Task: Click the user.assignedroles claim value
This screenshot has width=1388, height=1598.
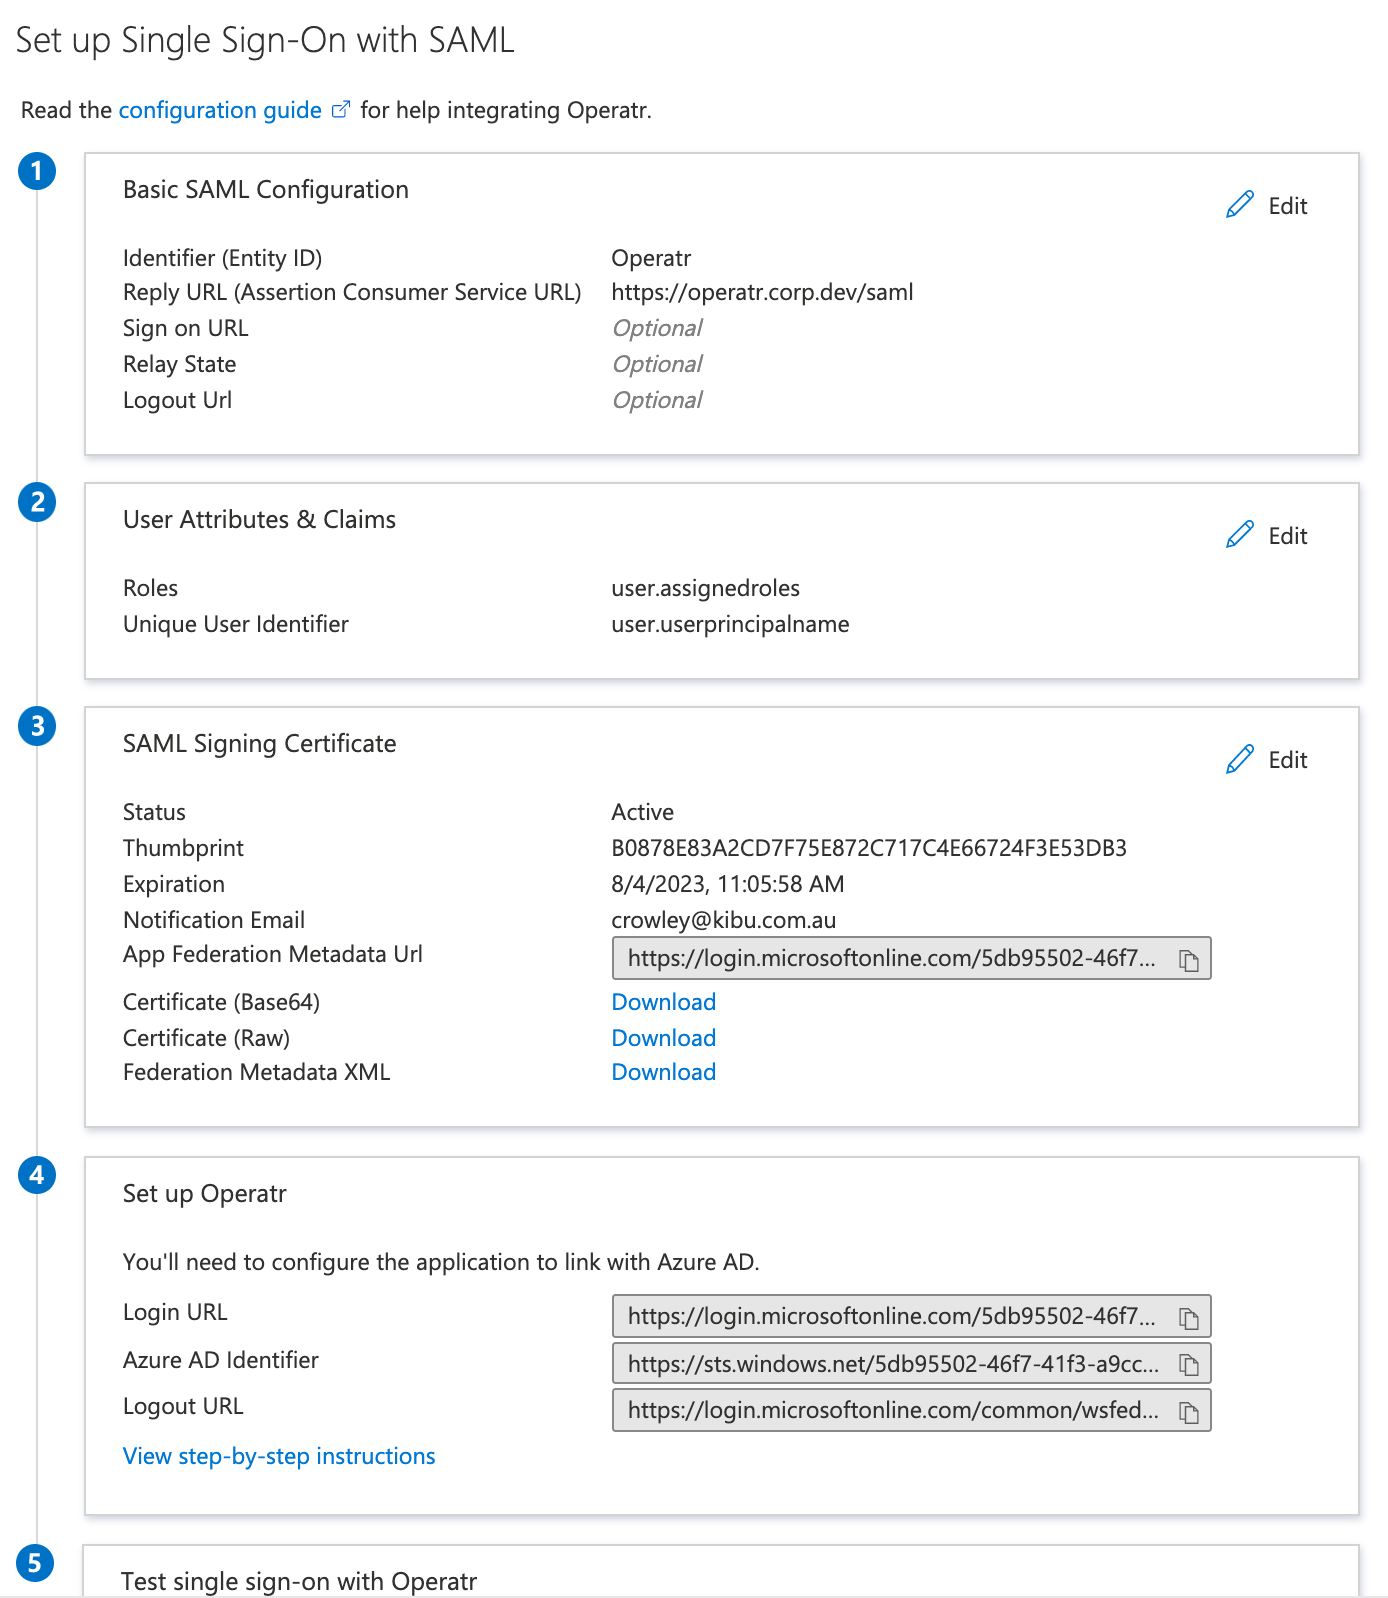Action: [x=706, y=588]
